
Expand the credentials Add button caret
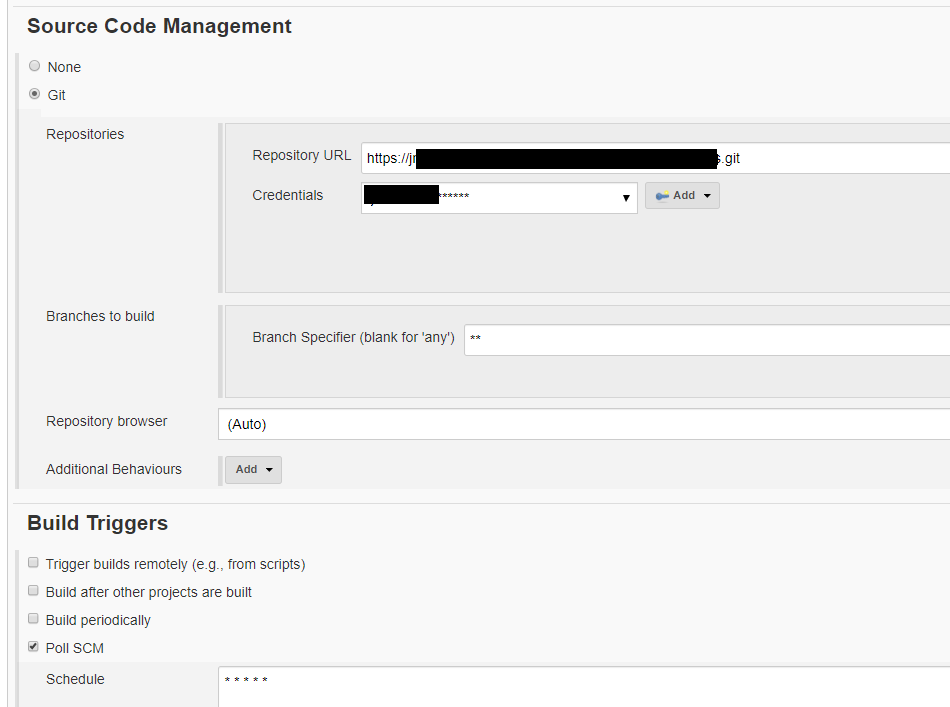tap(707, 196)
